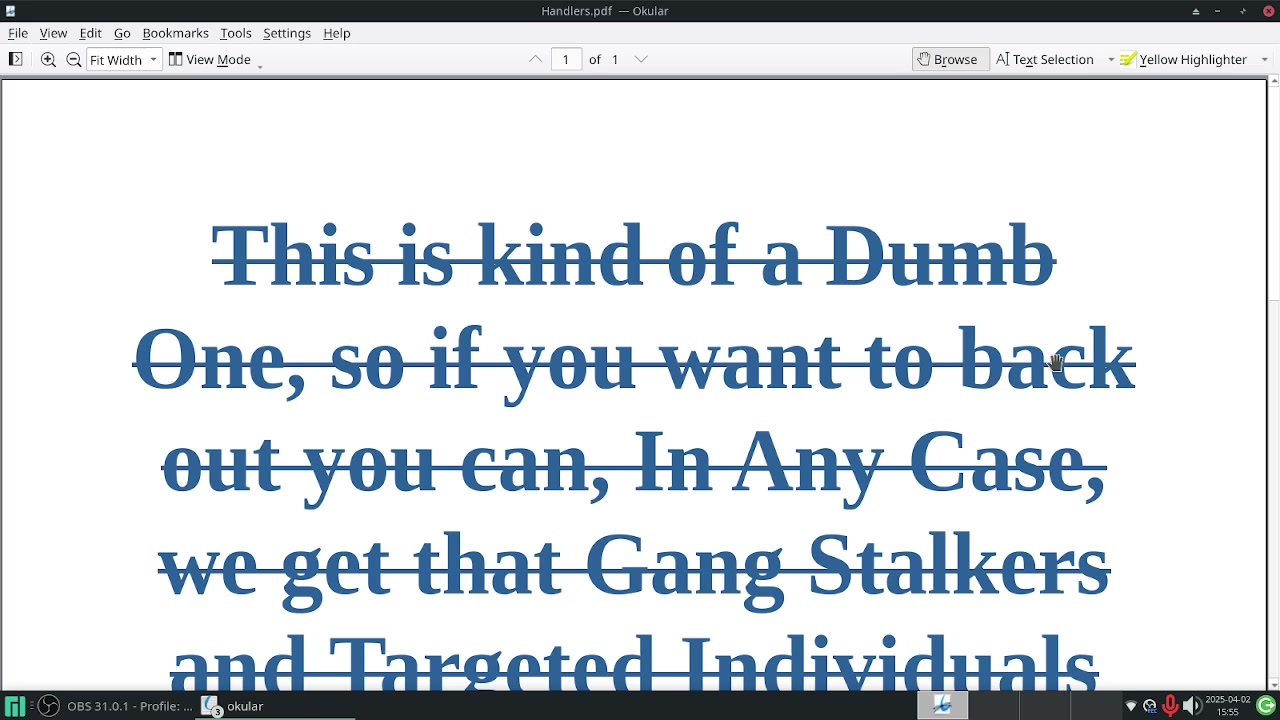The image size is (1280, 720).
Task: Open the Settings menu
Action: (287, 33)
